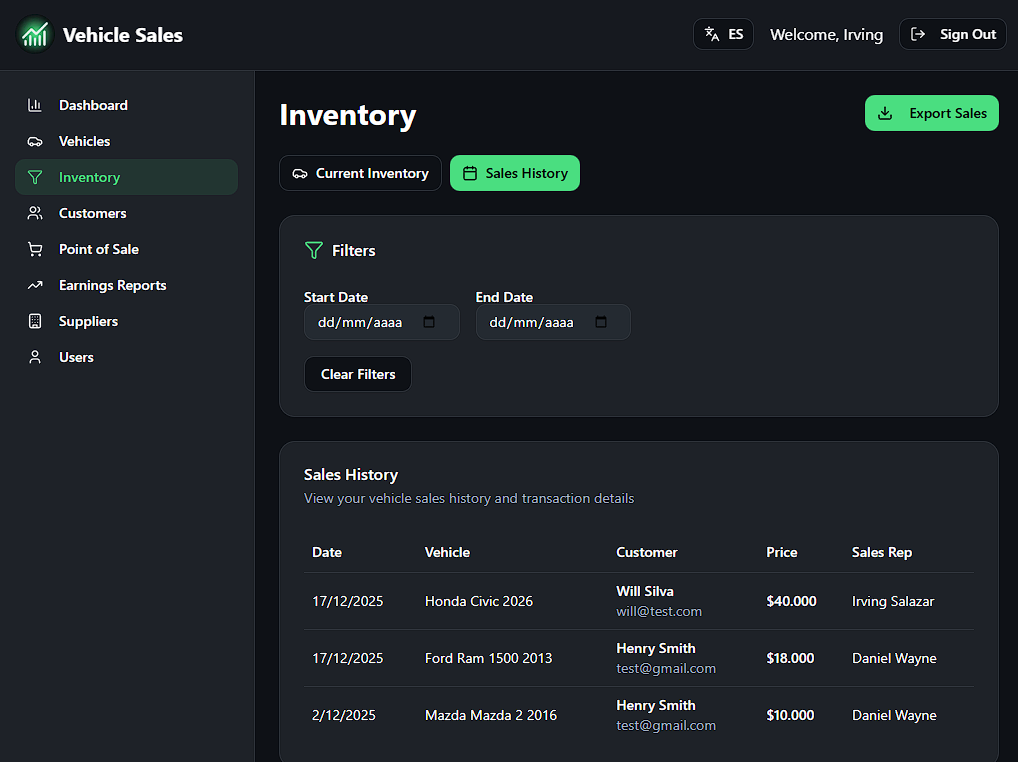The height and width of the screenshot is (762, 1018).
Task: Click the Honda Civic 2026 cell
Action: click(479, 602)
